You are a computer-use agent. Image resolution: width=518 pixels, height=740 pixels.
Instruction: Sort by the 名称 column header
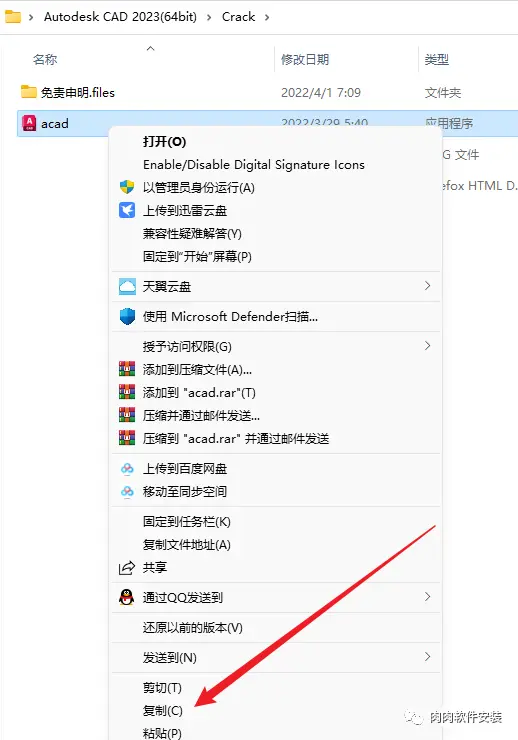pos(45,59)
